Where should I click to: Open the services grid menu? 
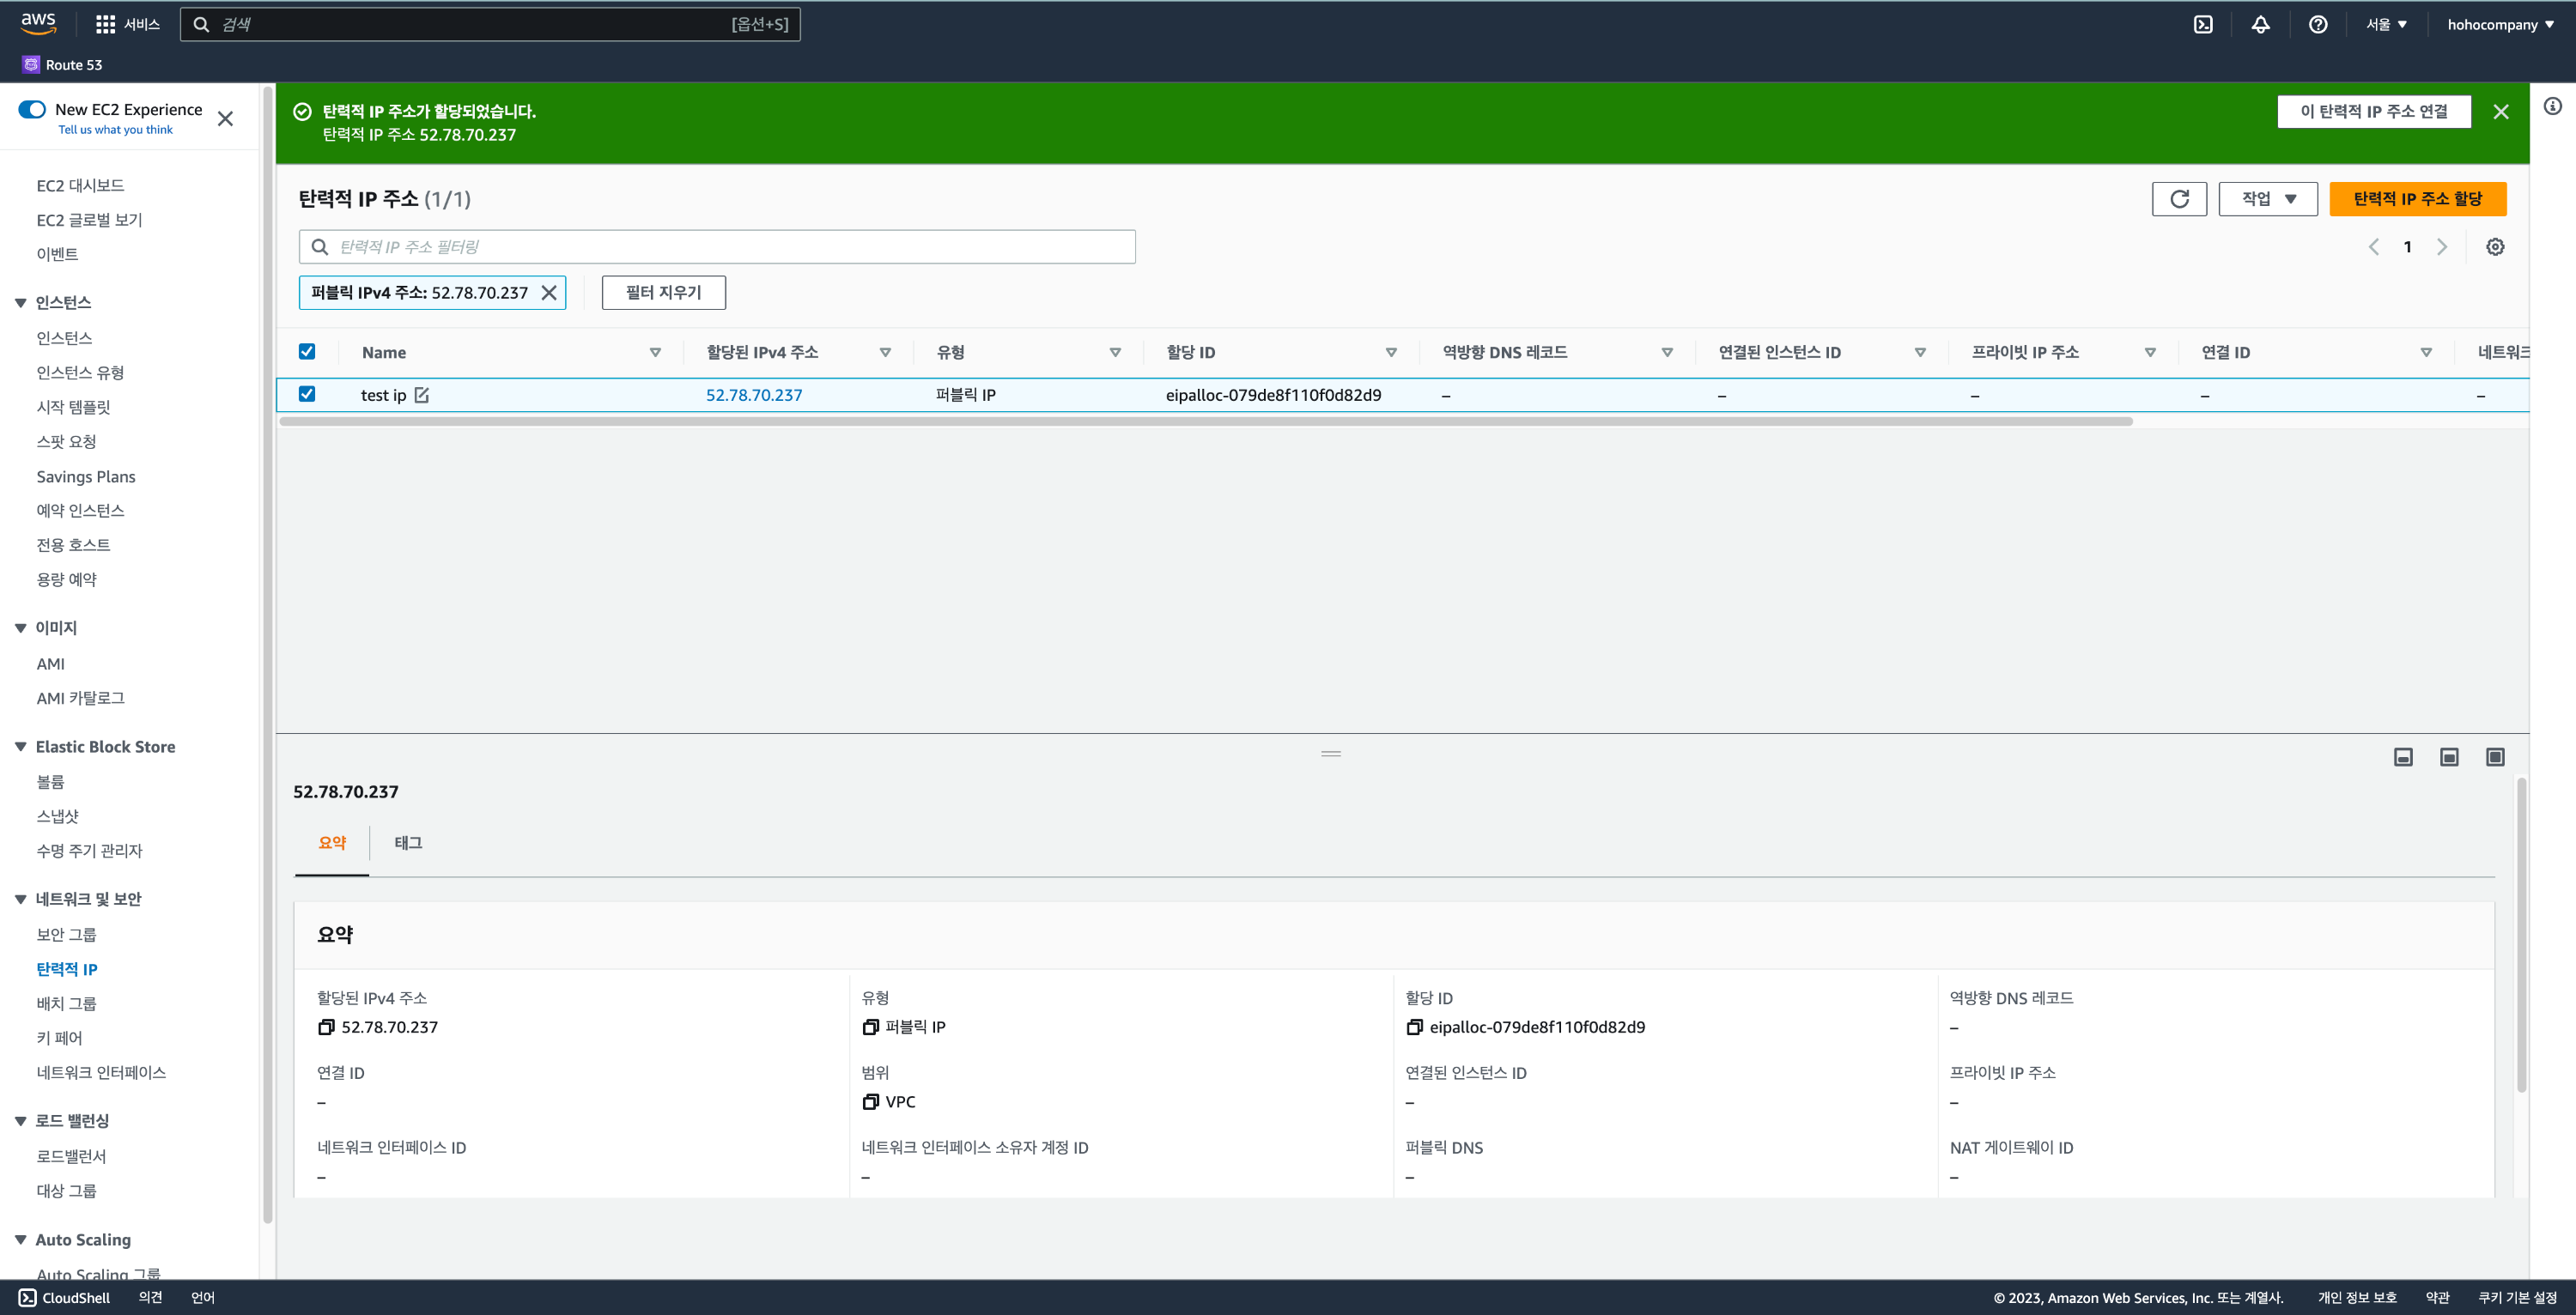coord(105,25)
